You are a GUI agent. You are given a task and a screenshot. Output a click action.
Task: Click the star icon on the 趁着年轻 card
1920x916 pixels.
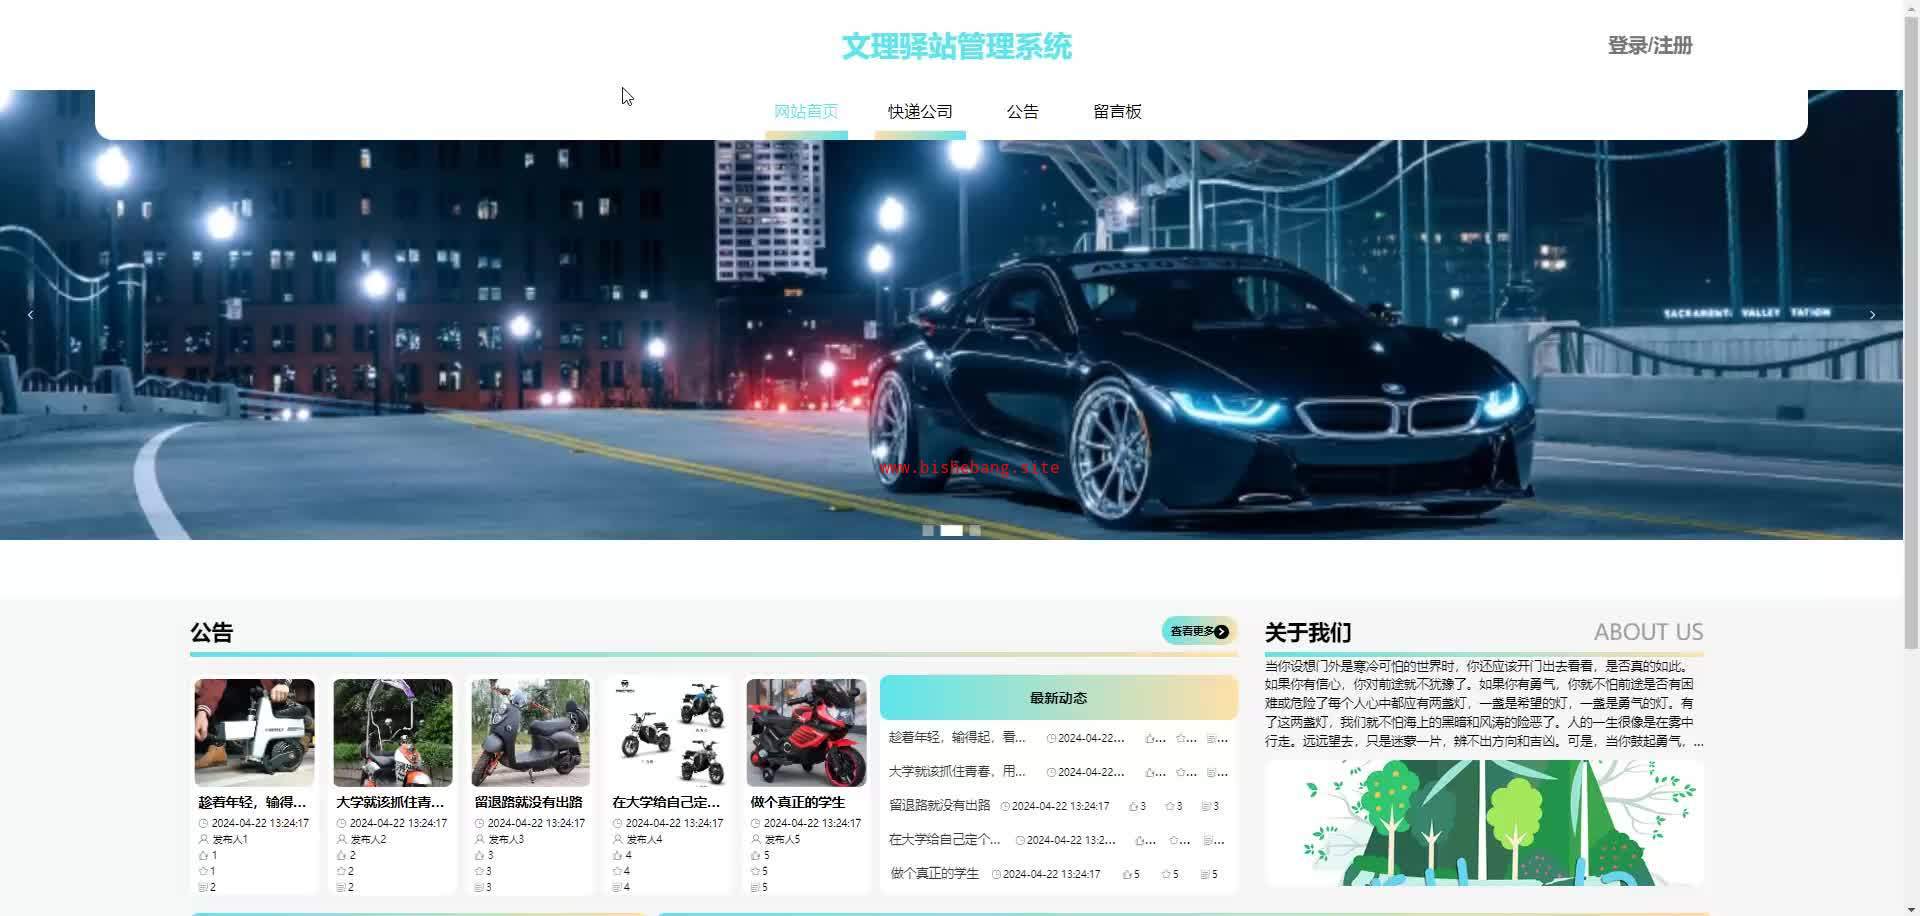pos(203,872)
